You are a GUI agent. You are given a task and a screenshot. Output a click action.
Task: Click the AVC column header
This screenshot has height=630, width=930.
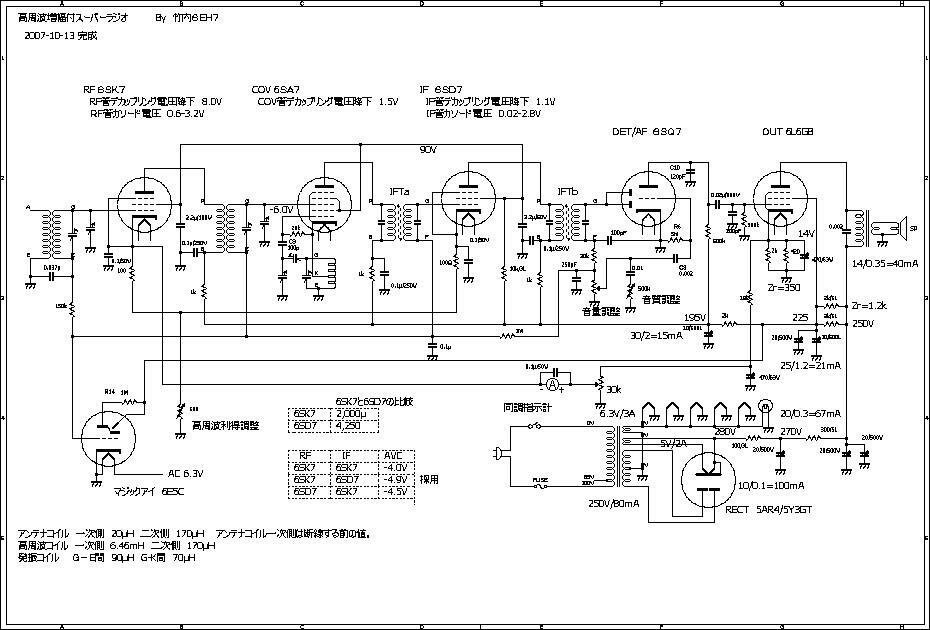click(394, 456)
